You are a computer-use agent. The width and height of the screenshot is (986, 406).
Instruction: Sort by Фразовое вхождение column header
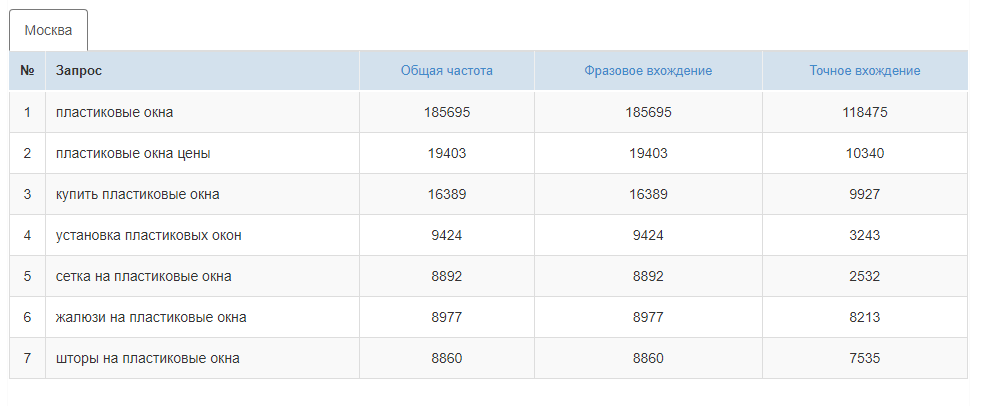[x=648, y=71]
